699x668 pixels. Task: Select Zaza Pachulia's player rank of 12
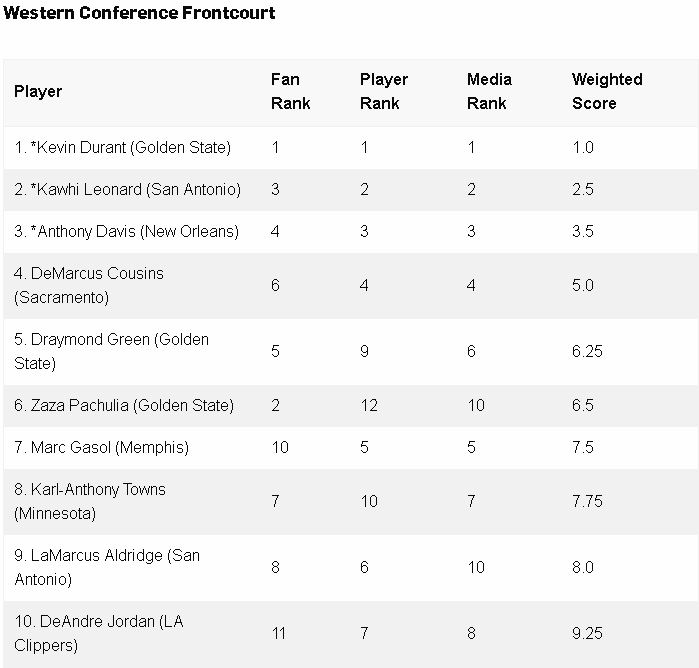[369, 405]
